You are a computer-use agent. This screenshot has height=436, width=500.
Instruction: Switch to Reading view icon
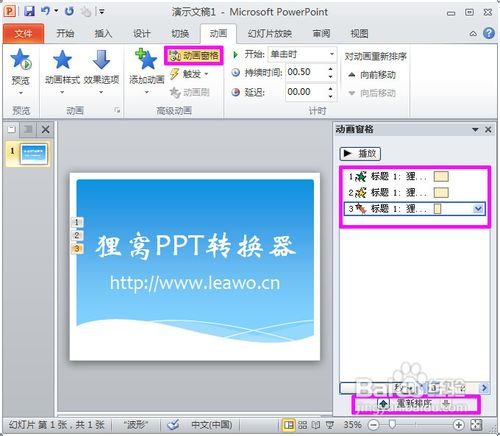(x=315, y=425)
